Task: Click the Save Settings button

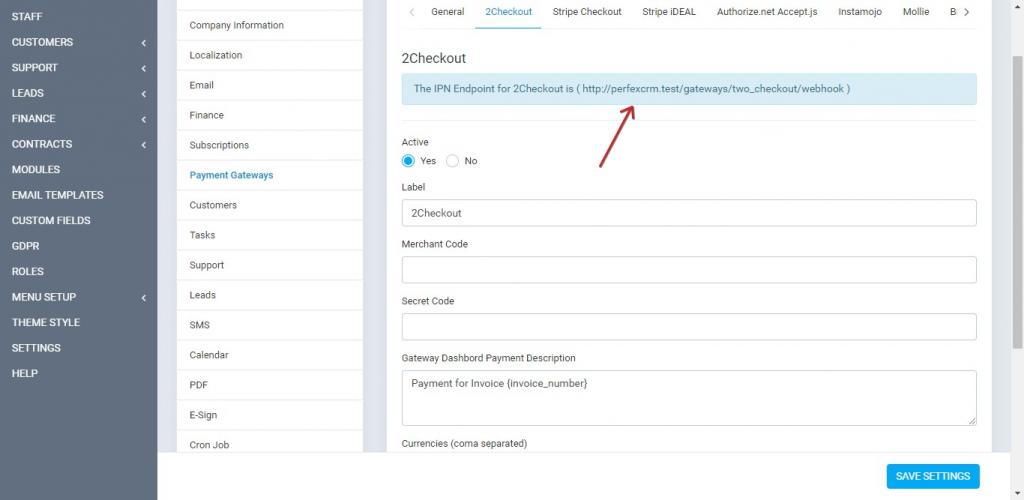Action: click(932, 476)
